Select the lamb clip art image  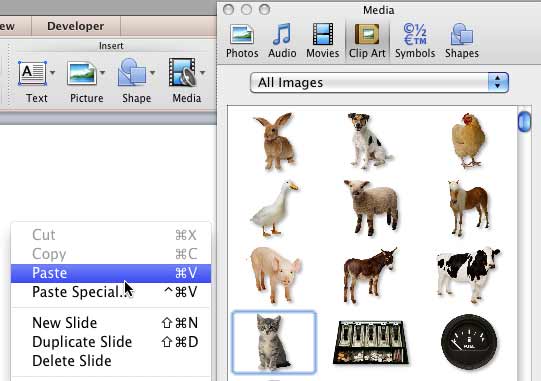[371, 207]
